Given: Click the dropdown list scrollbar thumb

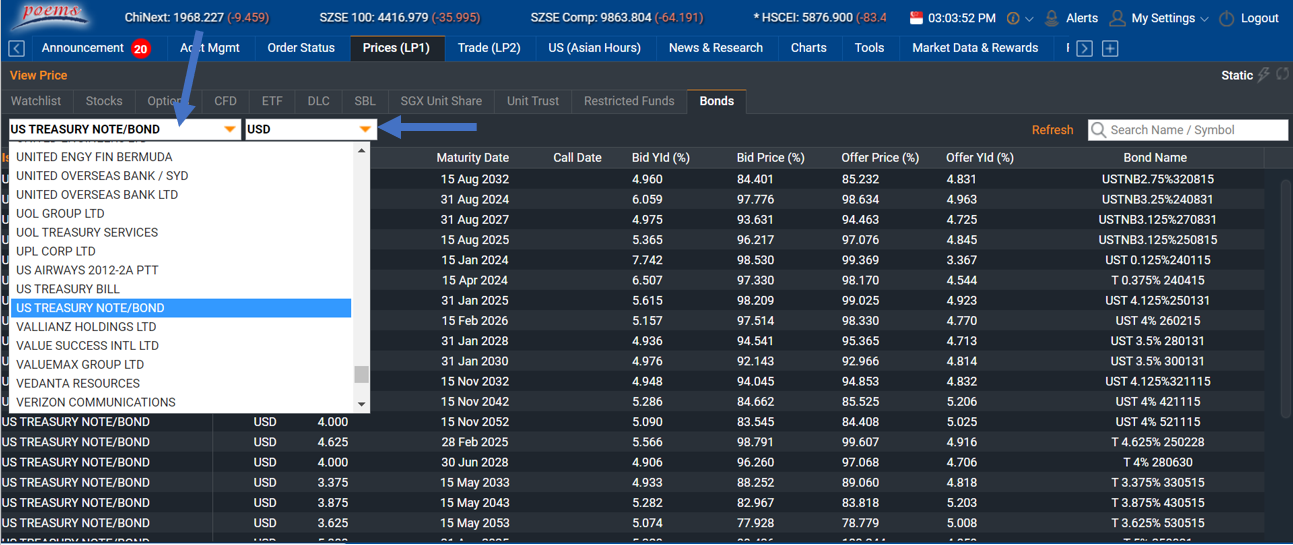Looking at the screenshot, I should tap(362, 374).
